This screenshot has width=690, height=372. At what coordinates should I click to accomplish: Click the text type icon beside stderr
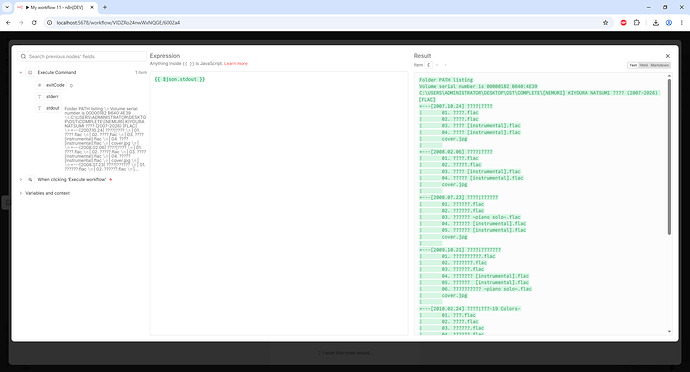[x=39, y=96]
